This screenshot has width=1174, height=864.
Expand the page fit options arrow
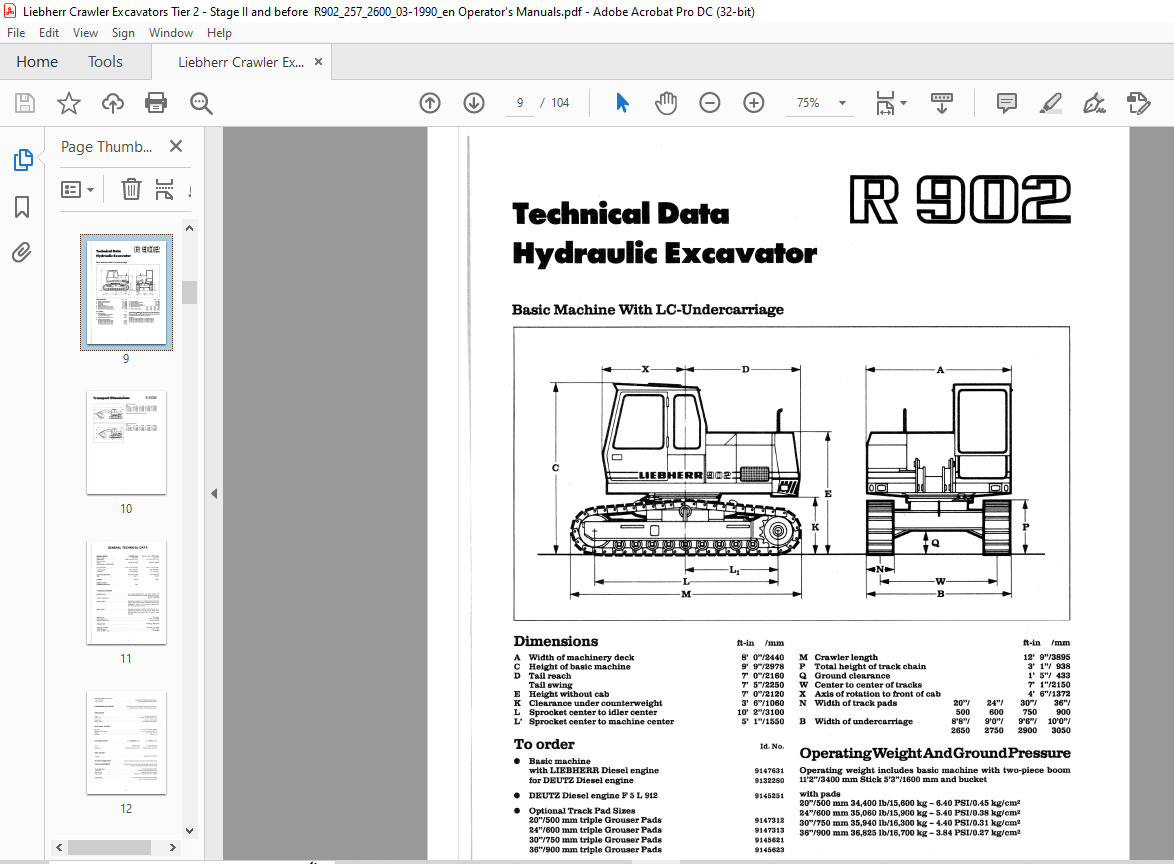coord(904,103)
